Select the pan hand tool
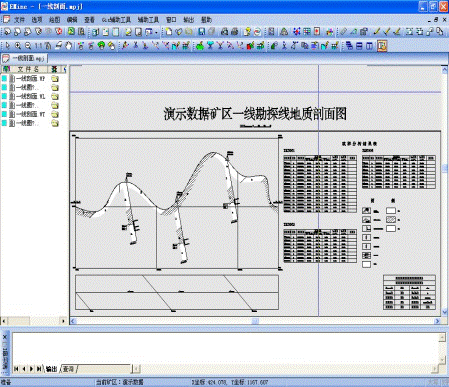 [x=69, y=45]
